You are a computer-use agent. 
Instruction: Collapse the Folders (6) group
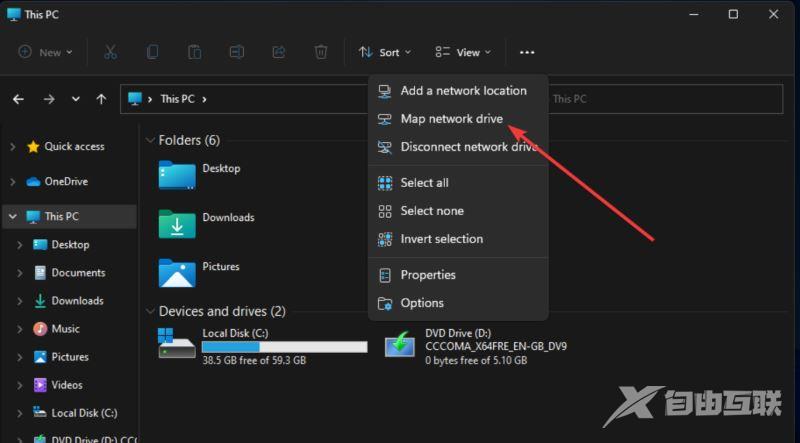coord(150,140)
